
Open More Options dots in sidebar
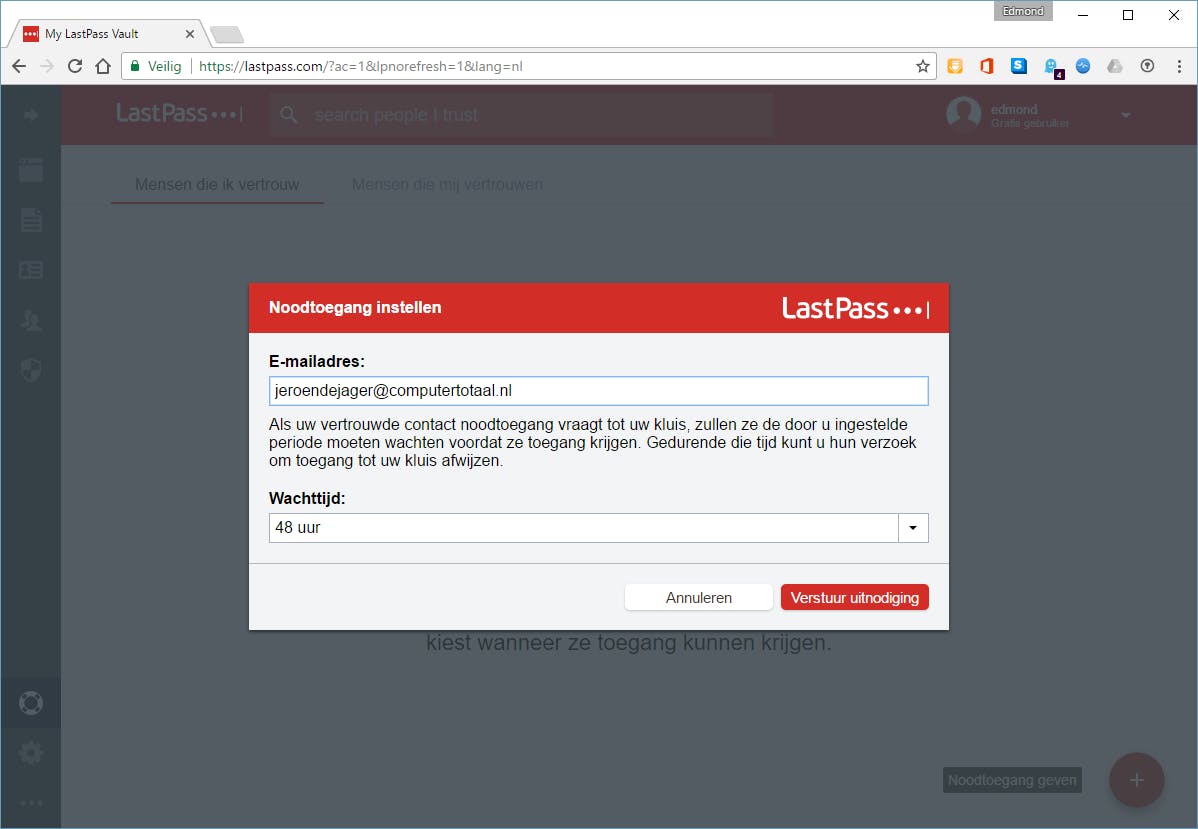click(x=31, y=803)
